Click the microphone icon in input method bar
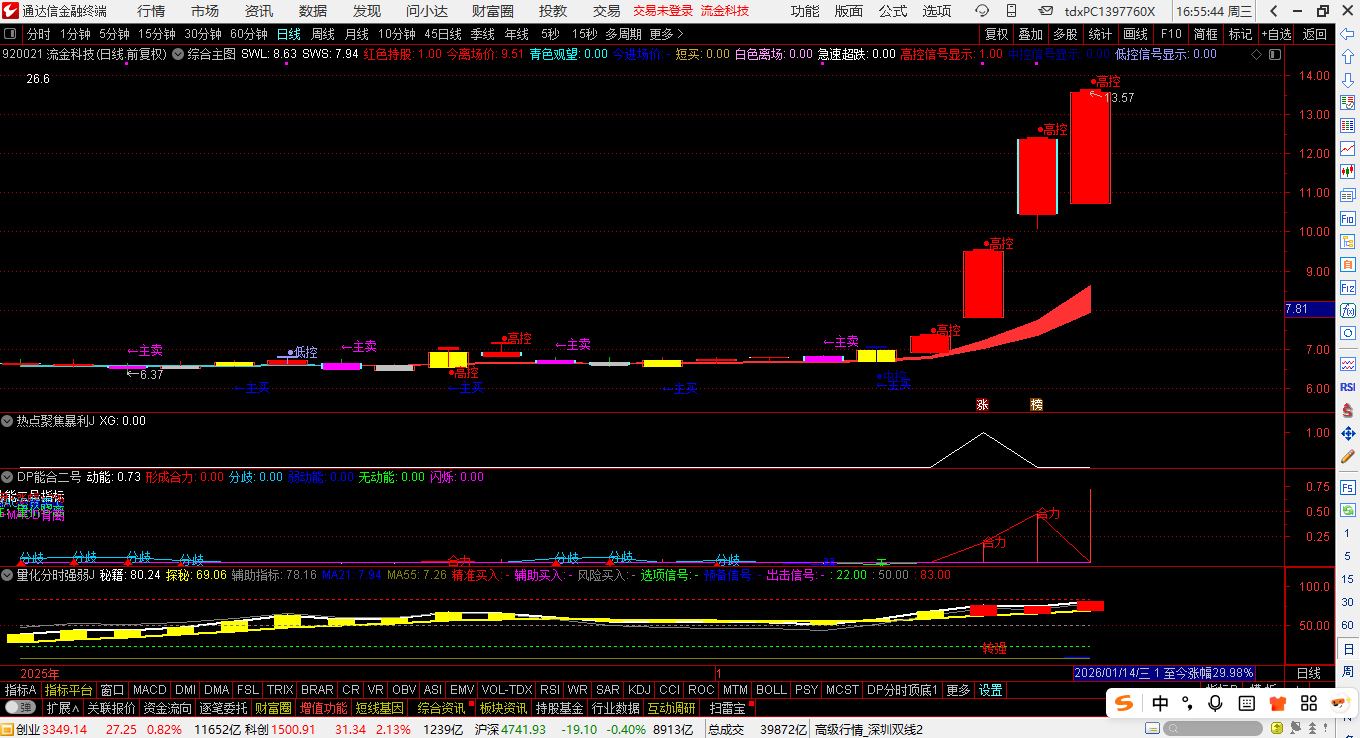This screenshot has width=1360, height=738. [1216, 703]
